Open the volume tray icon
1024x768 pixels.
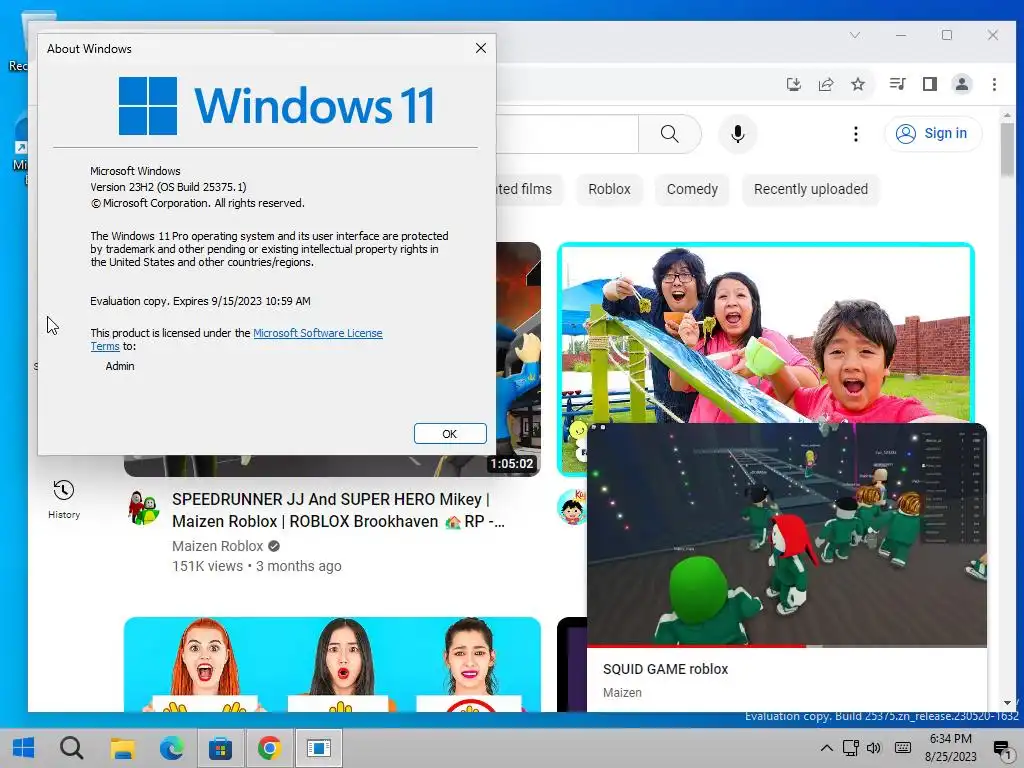pos(874,748)
